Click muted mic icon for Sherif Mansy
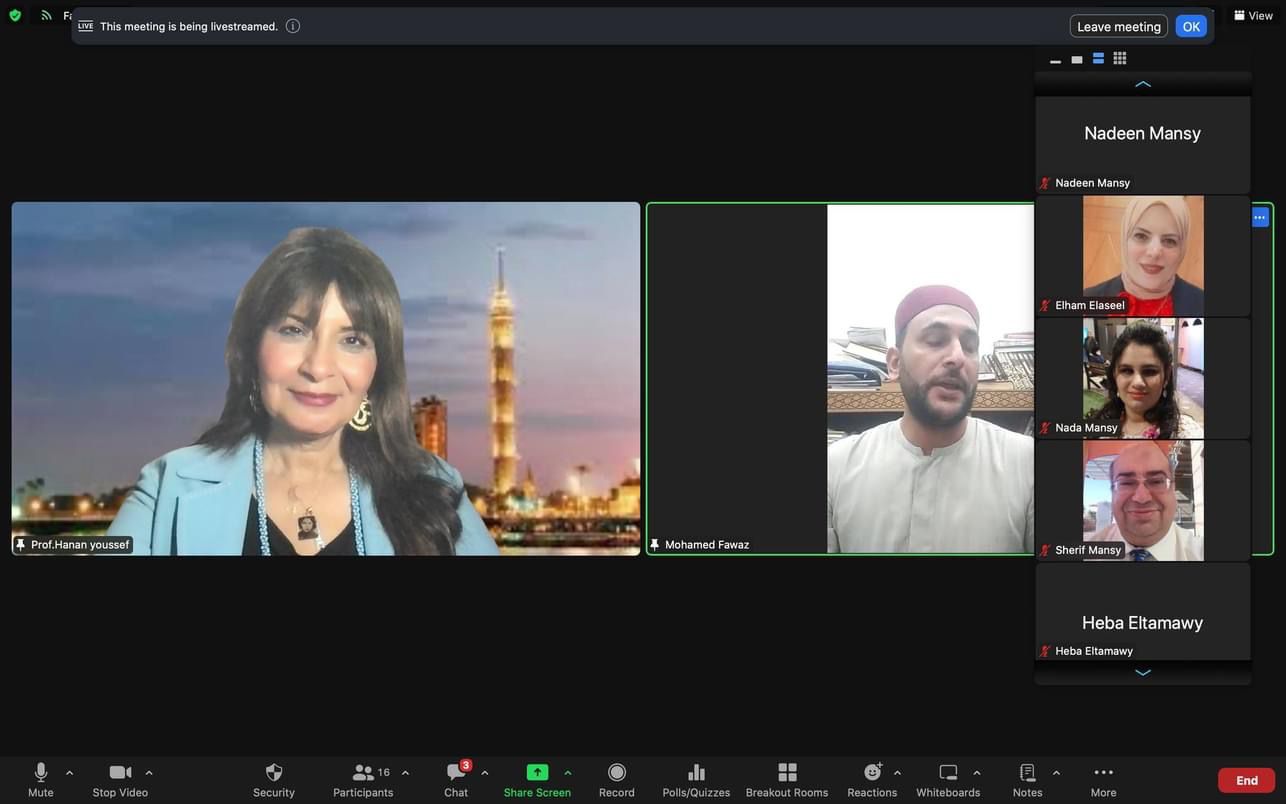Viewport: 1286px width, 804px height. [x=1045, y=551]
